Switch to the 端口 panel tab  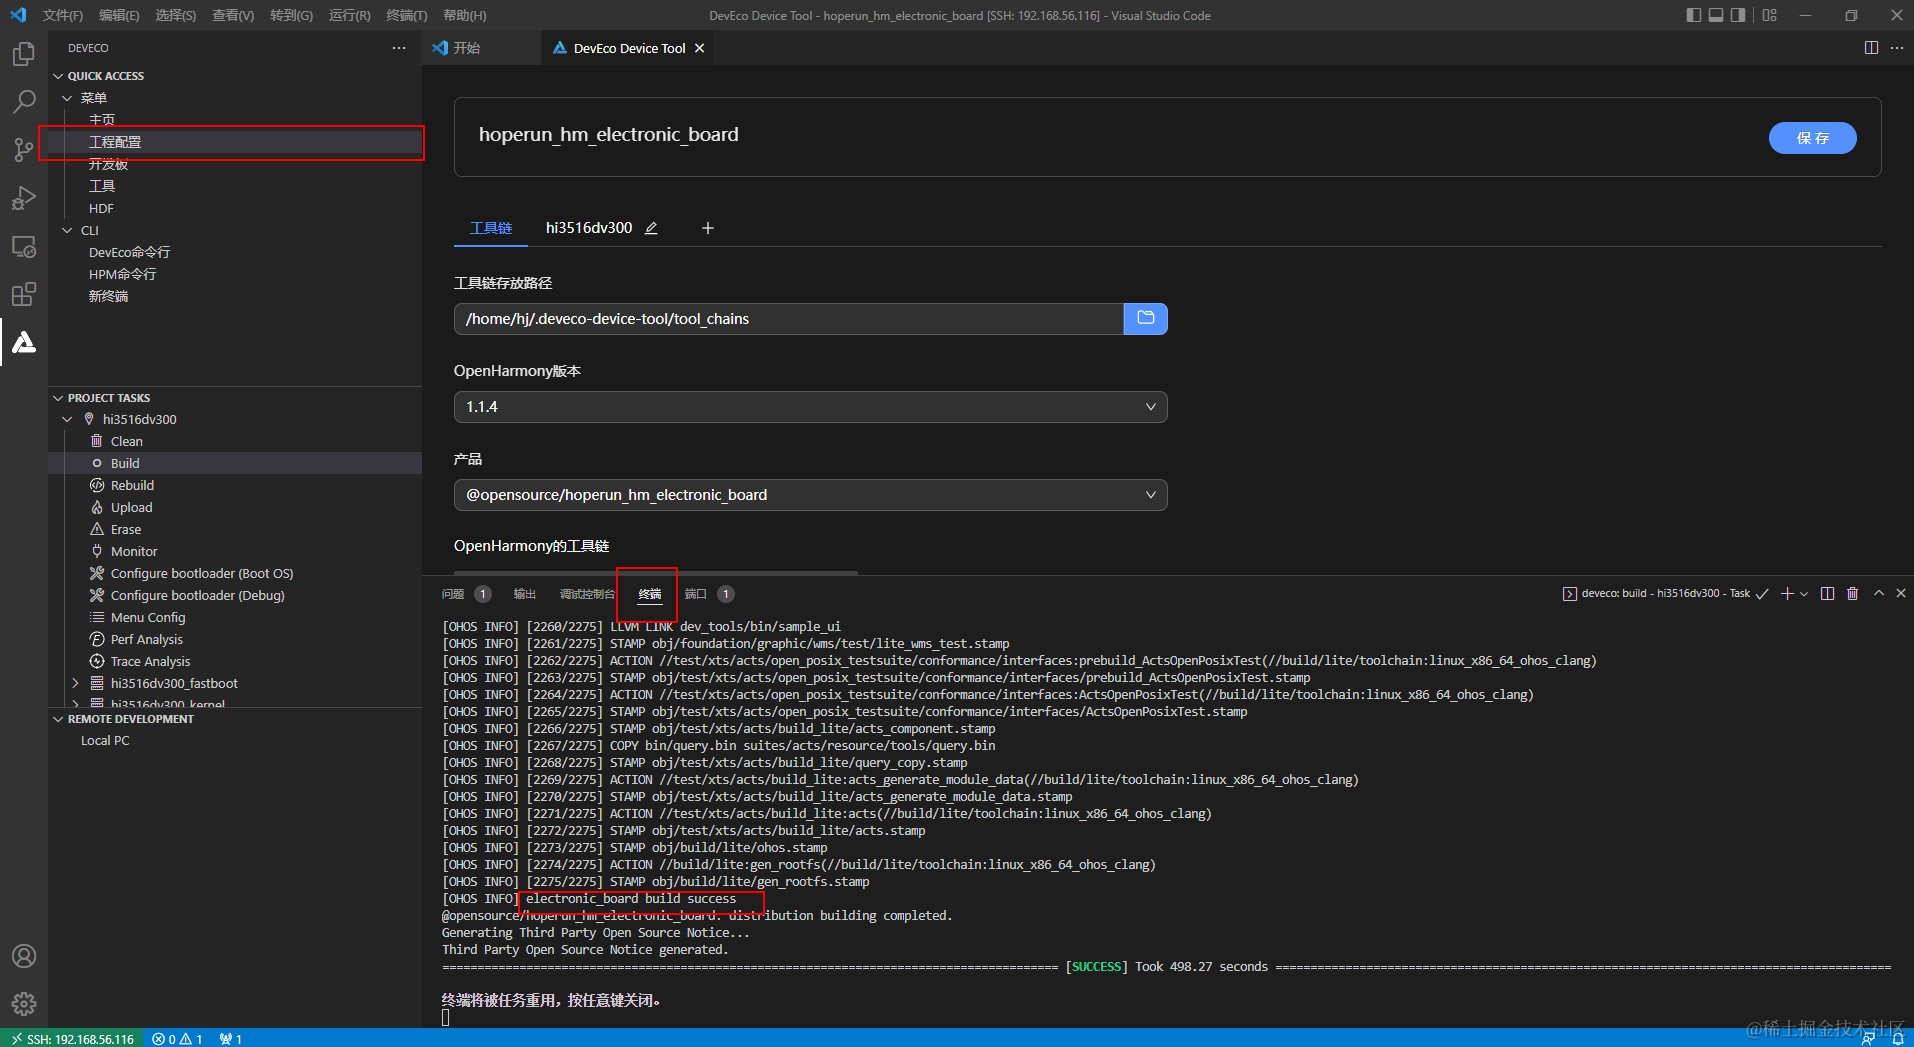coord(696,594)
